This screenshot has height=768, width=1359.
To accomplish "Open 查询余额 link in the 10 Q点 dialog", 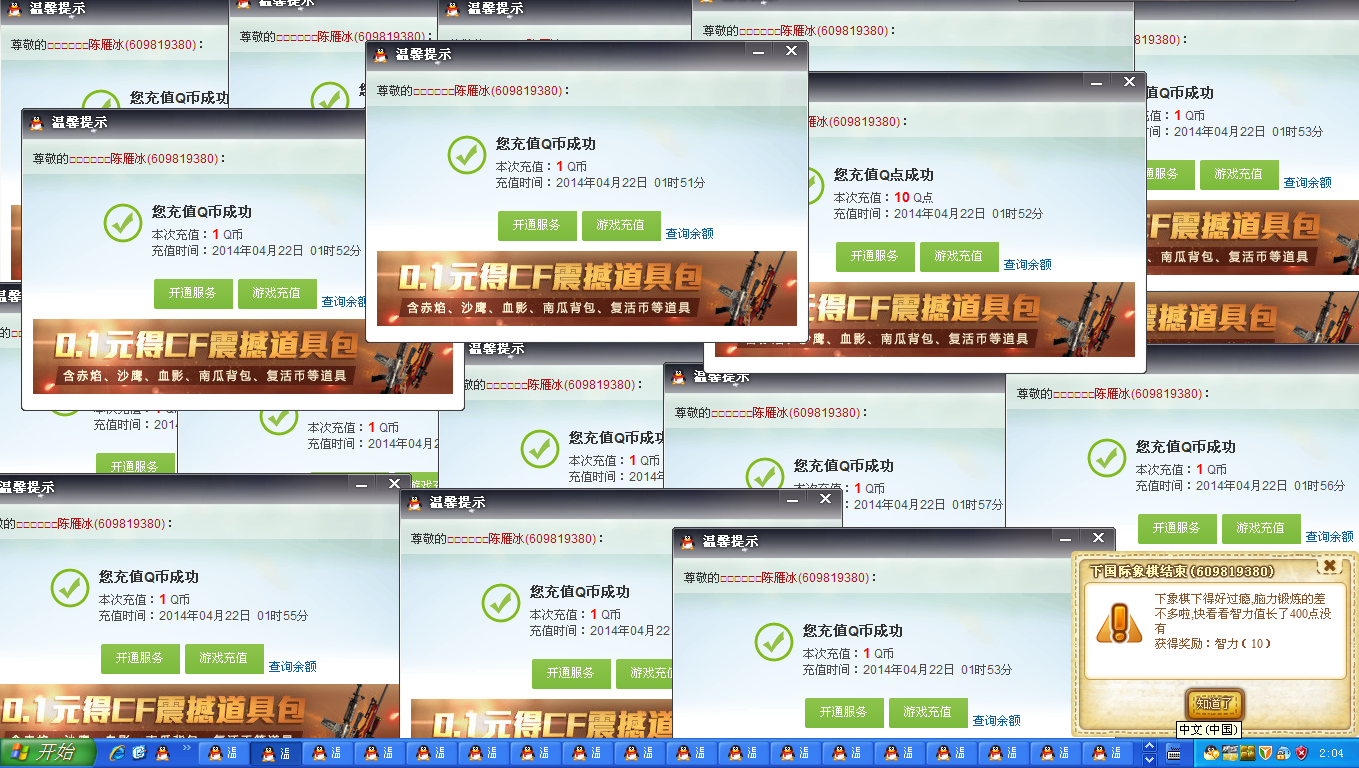I will click(1028, 265).
